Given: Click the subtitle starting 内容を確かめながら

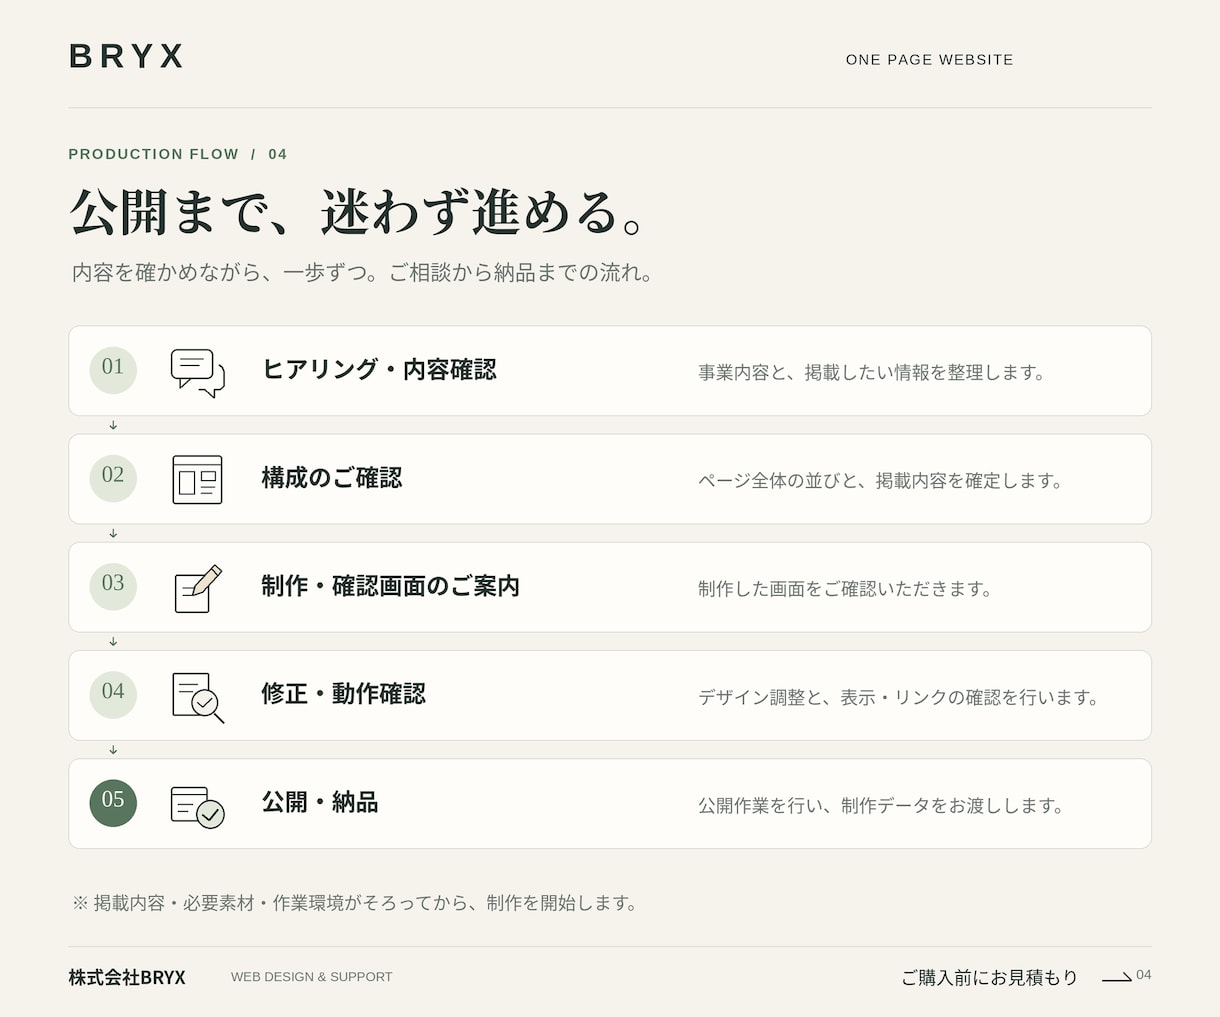Looking at the screenshot, I should point(364,272).
